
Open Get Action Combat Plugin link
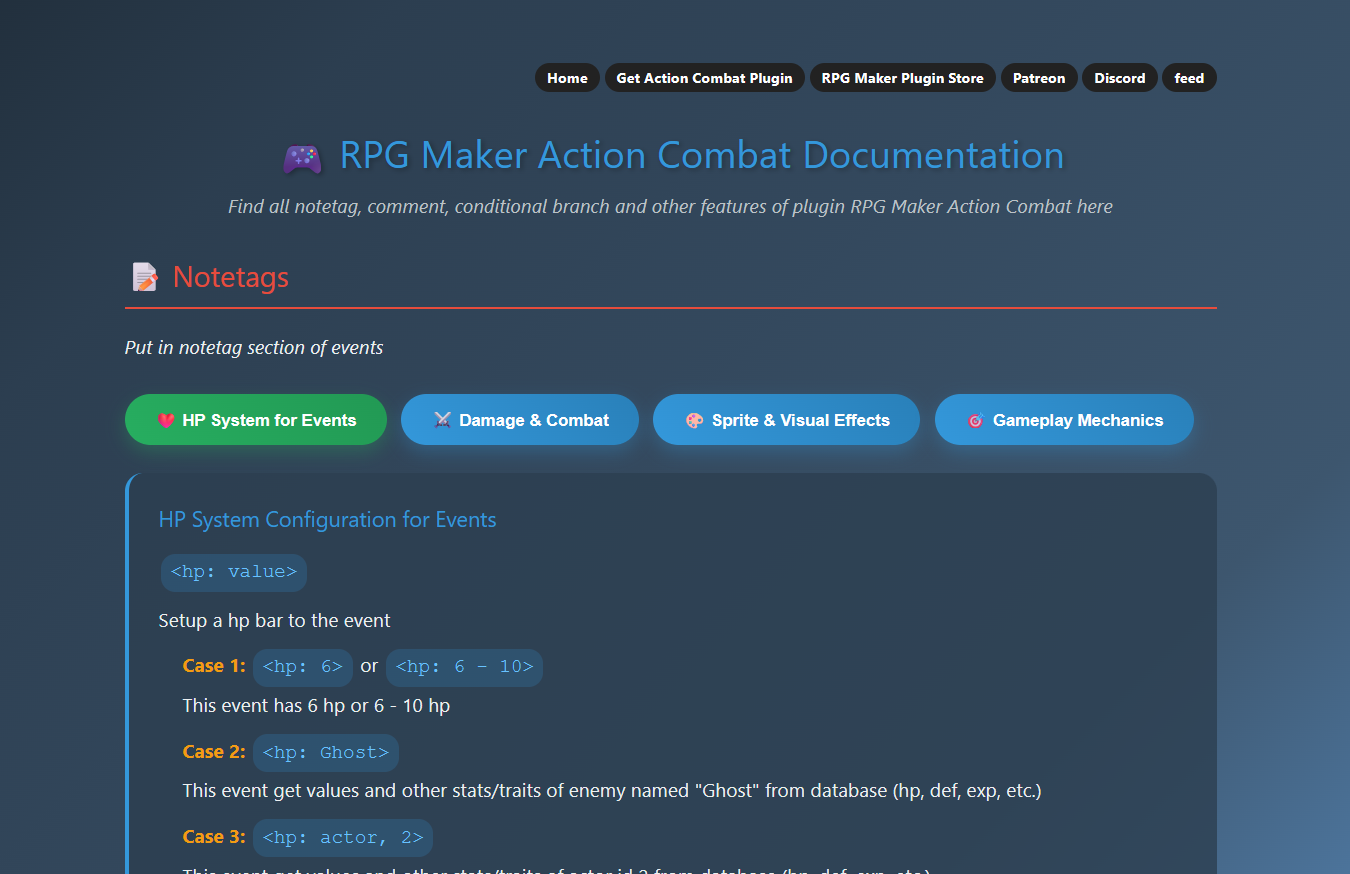click(704, 78)
